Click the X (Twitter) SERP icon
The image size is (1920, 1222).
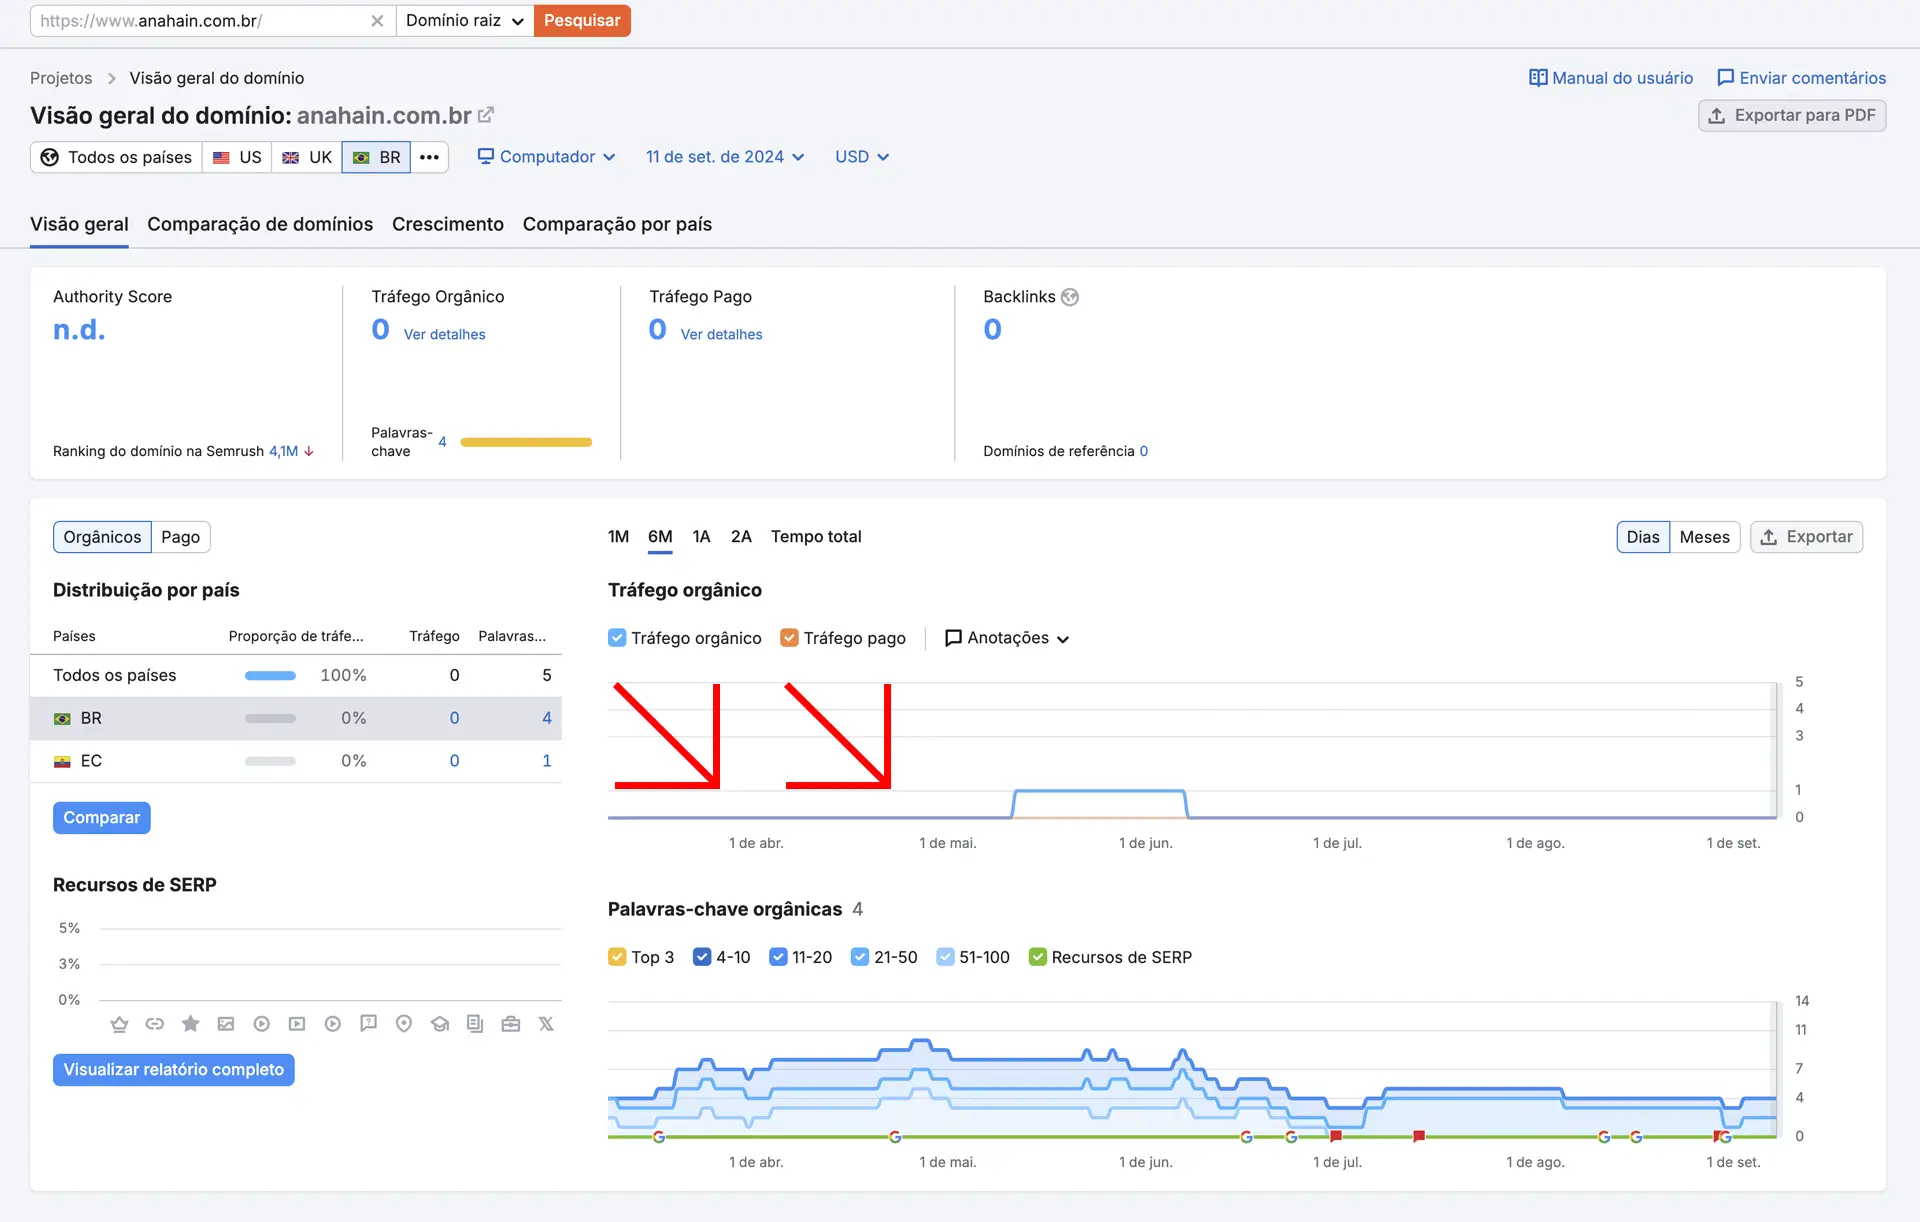coord(546,1024)
